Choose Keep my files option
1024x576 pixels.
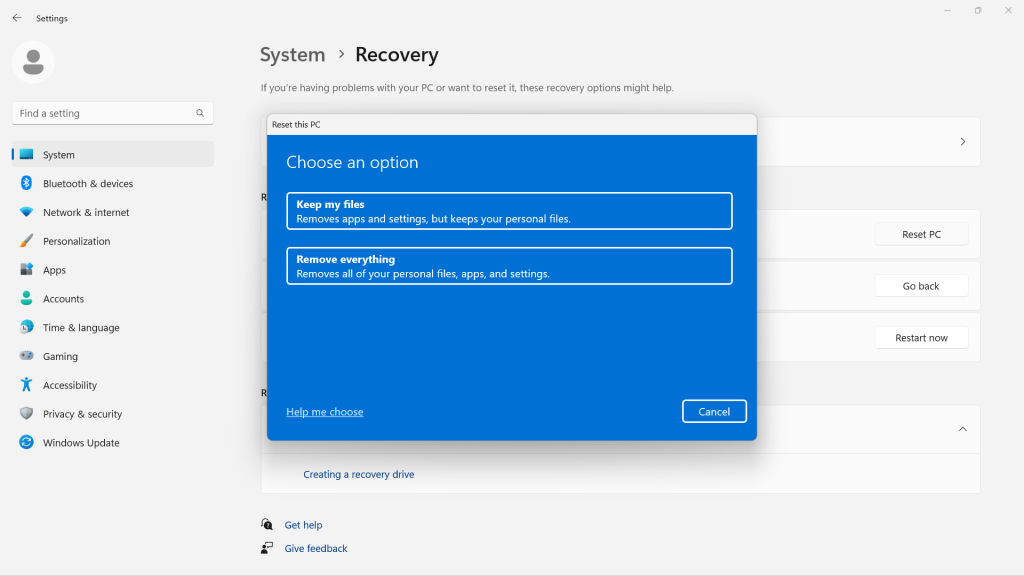coord(509,211)
